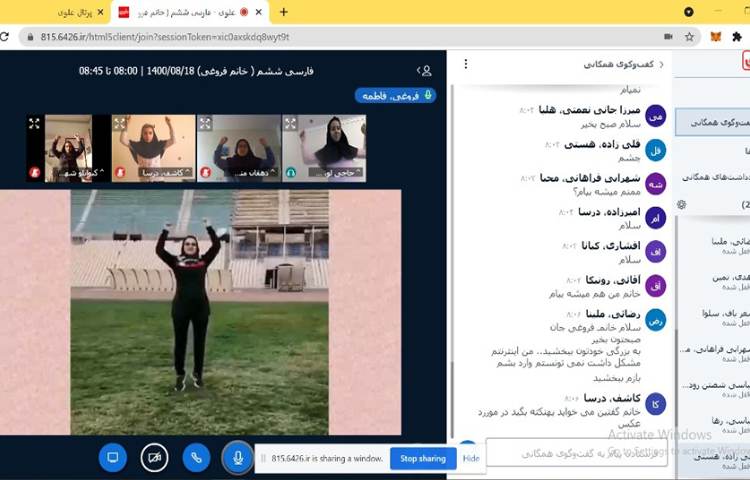Leave audio with the phone button

pos(196,457)
